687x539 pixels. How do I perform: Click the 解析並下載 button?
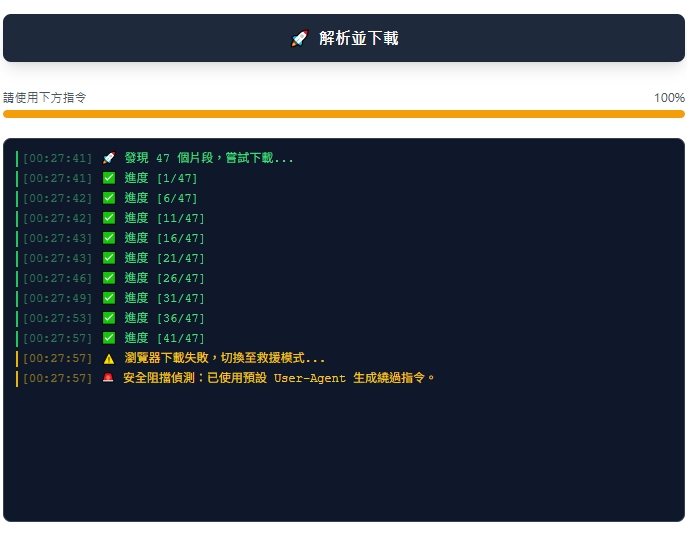[x=343, y=38]
